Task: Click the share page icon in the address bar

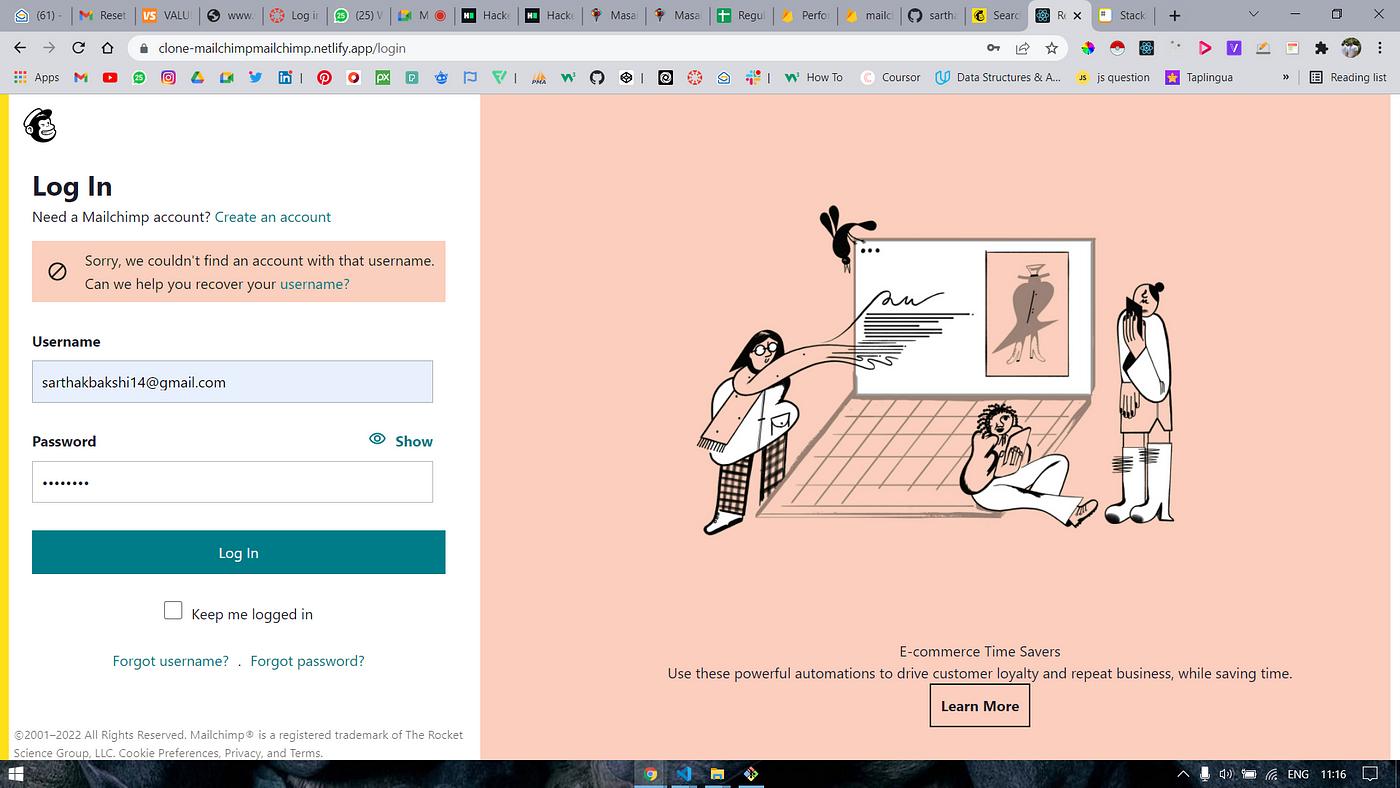Action: pyautogui.click(x=1022, y=48)
